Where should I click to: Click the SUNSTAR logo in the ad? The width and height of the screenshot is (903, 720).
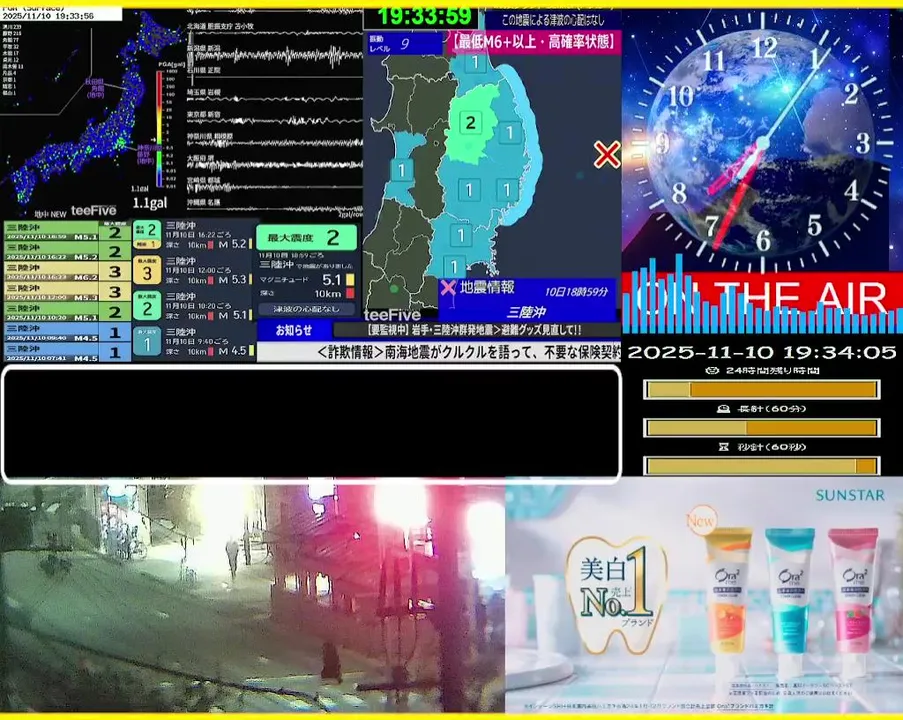849,495
